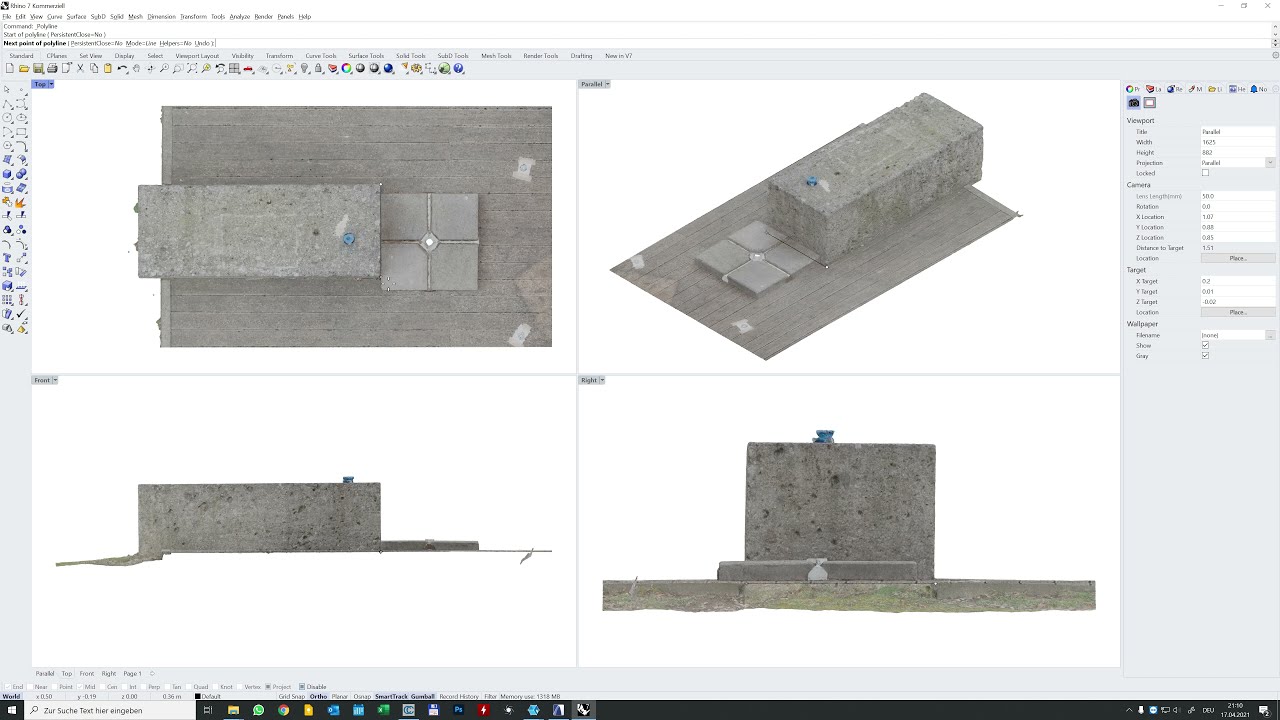Toggle Gumball in the status bar
This screenshot has height=720, width=1280.
pos(423,697)
